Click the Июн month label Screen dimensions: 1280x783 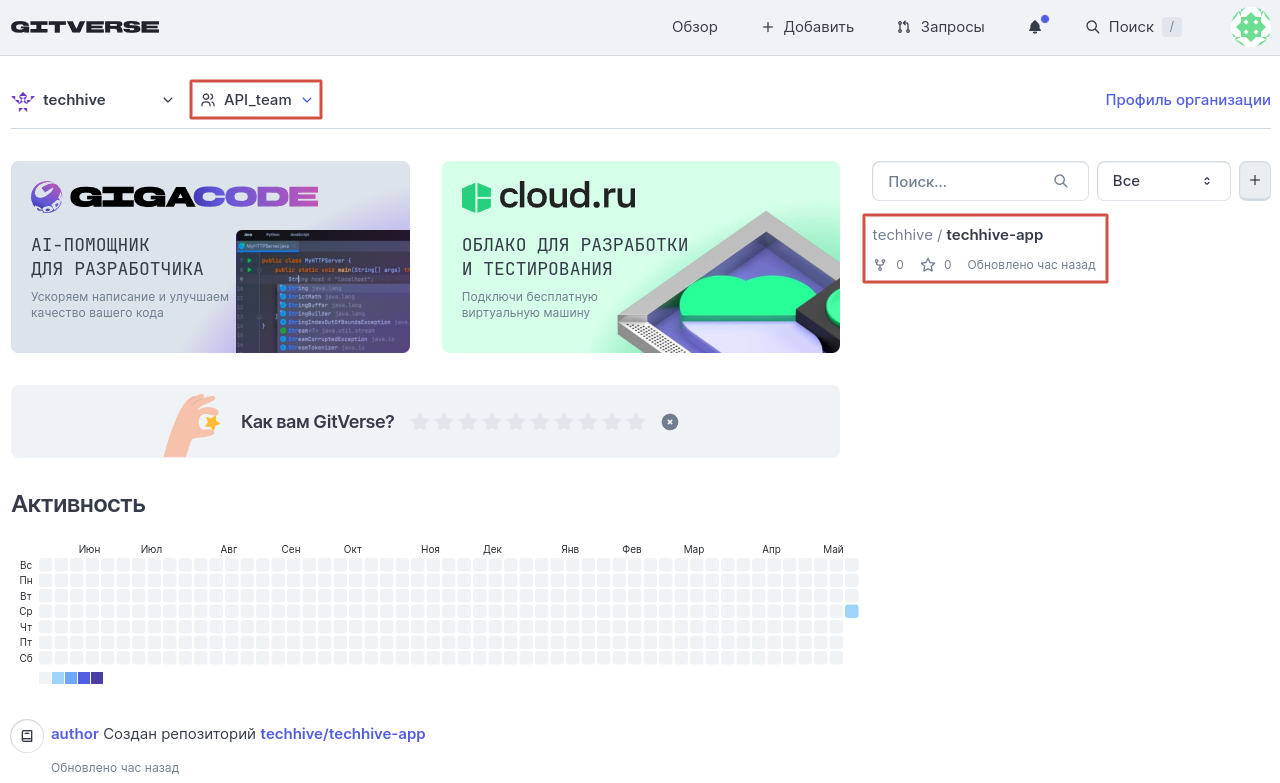89,549
